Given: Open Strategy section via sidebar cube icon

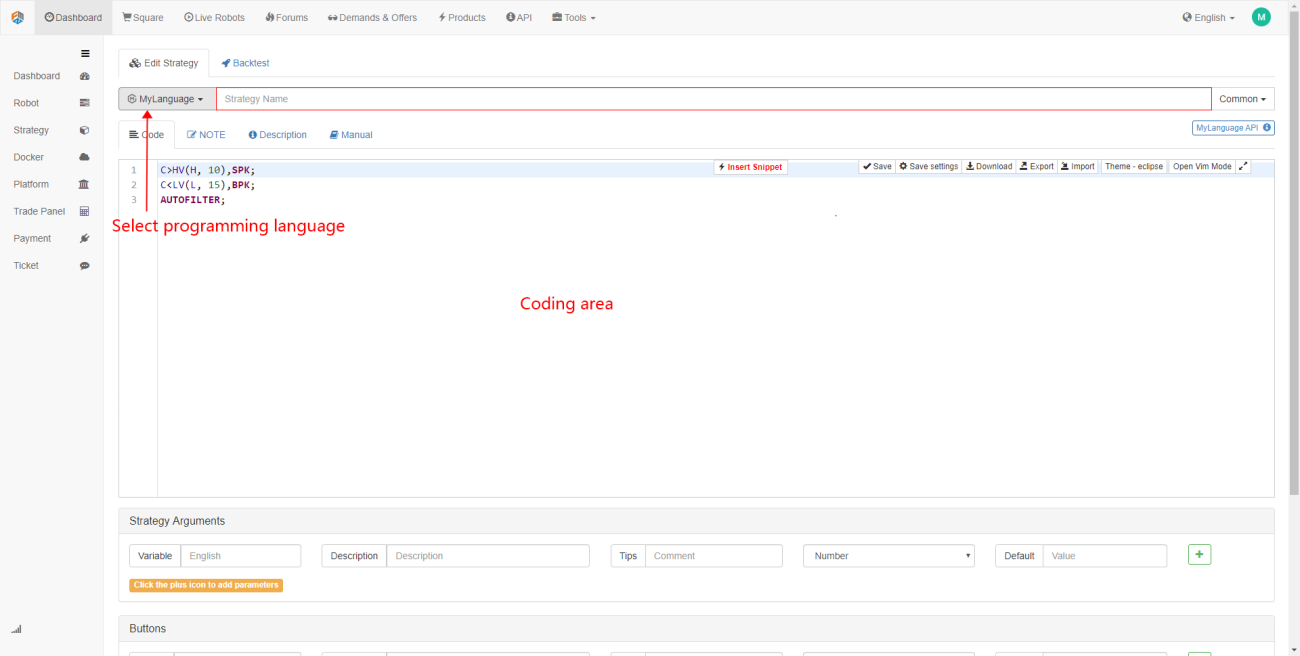Looking at the screenshot, I should tap(84, 130).
